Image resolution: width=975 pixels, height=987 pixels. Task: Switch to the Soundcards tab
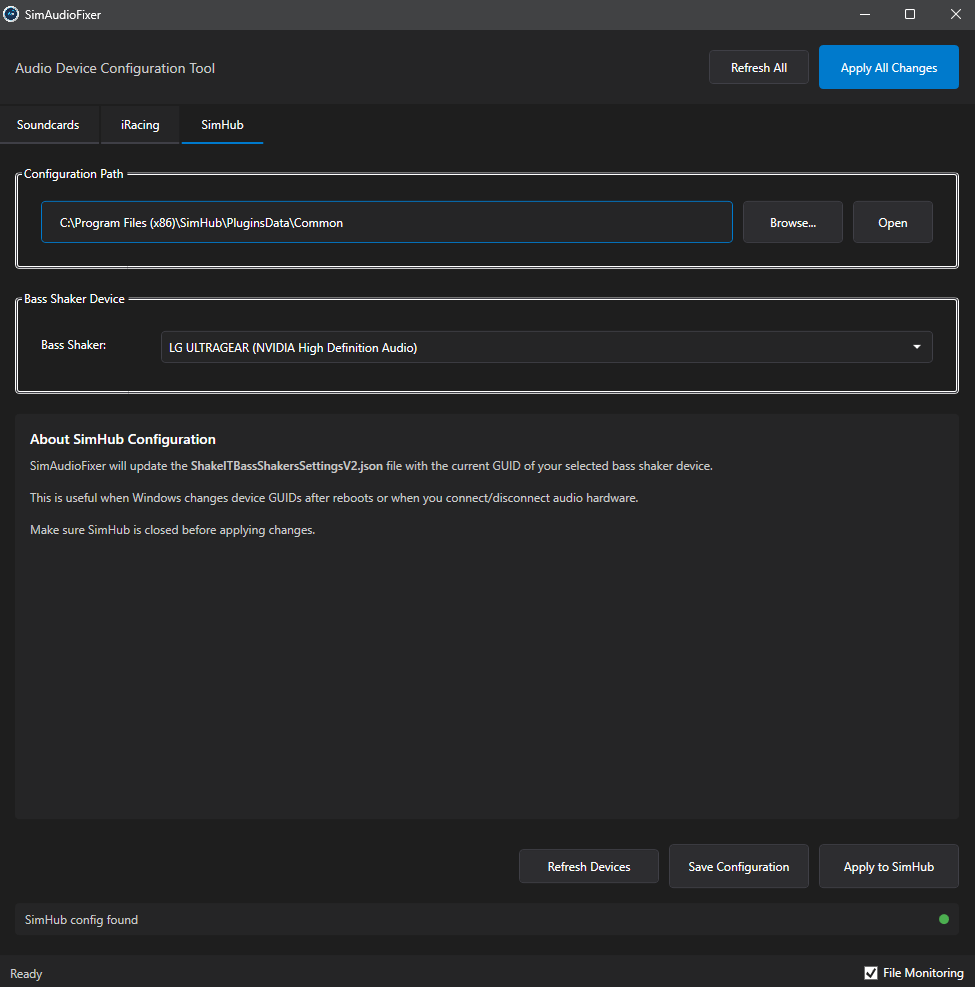click(48, 125)
